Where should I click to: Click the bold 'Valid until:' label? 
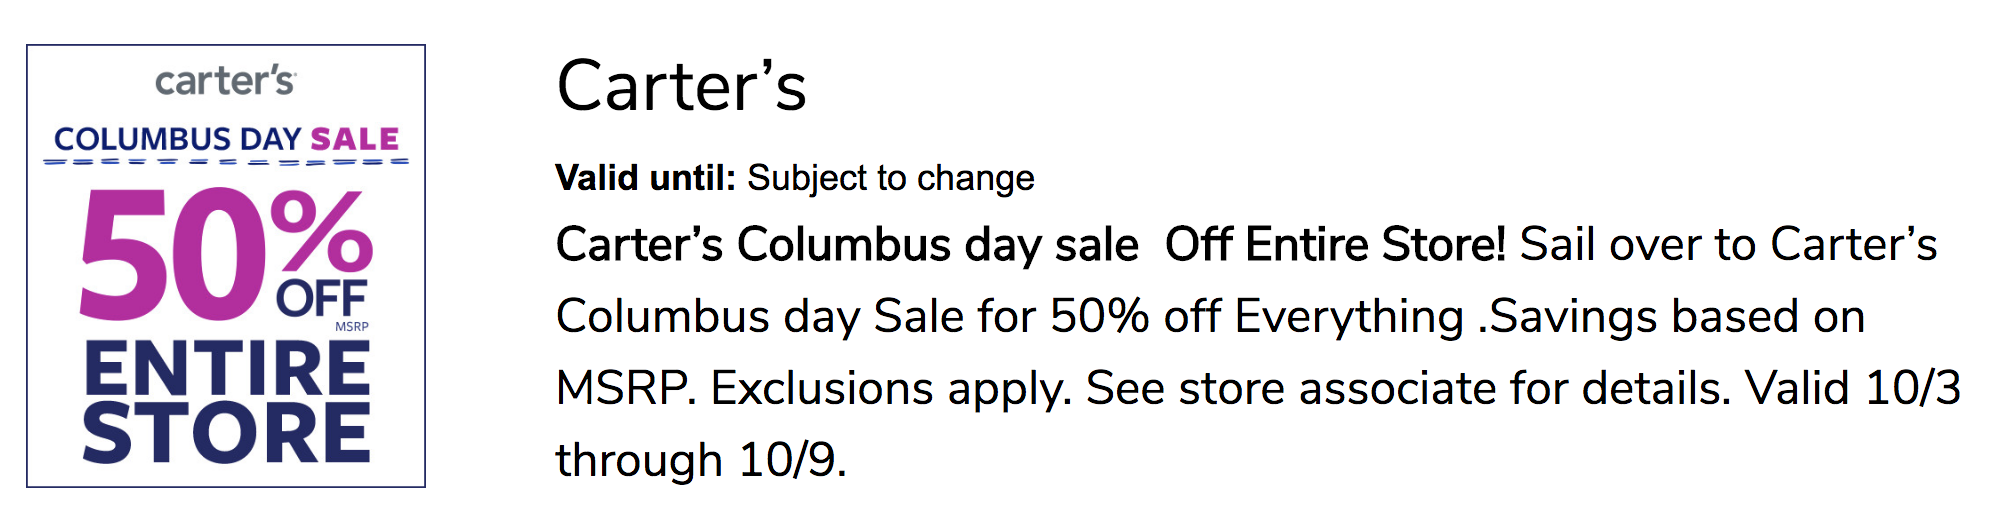(645, 178)
